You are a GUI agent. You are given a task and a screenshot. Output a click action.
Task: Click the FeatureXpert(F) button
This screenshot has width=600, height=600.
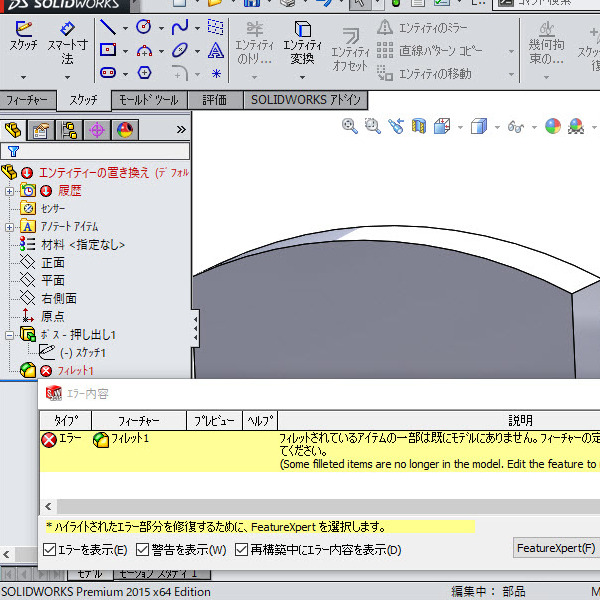click(x=556, y=548)
